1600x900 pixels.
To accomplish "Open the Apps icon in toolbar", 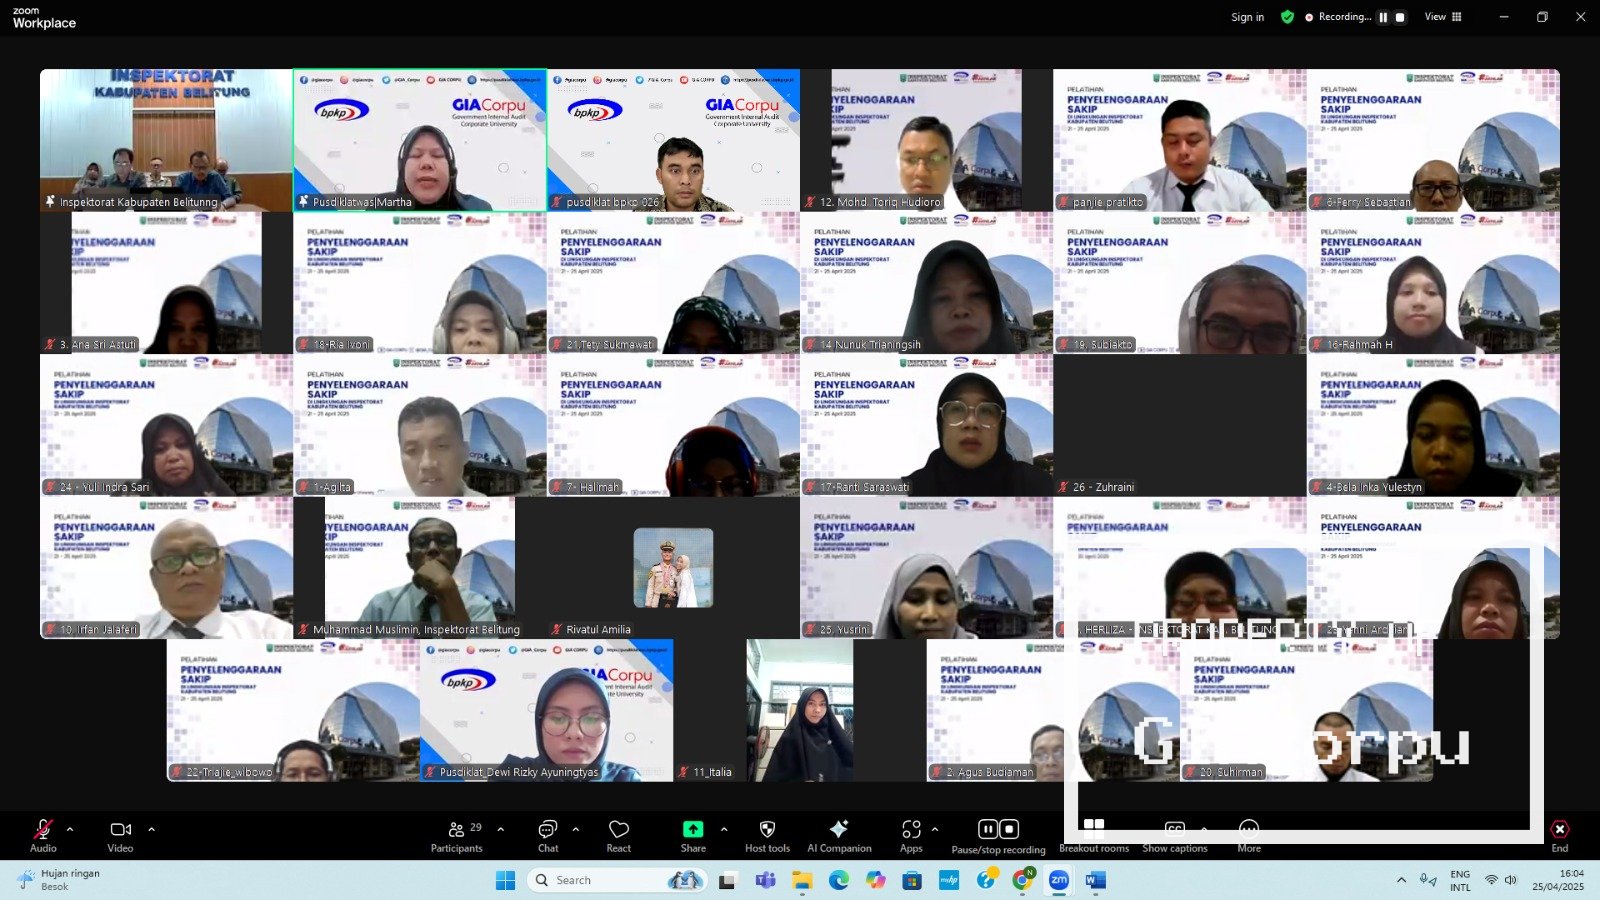I will 911,830.
